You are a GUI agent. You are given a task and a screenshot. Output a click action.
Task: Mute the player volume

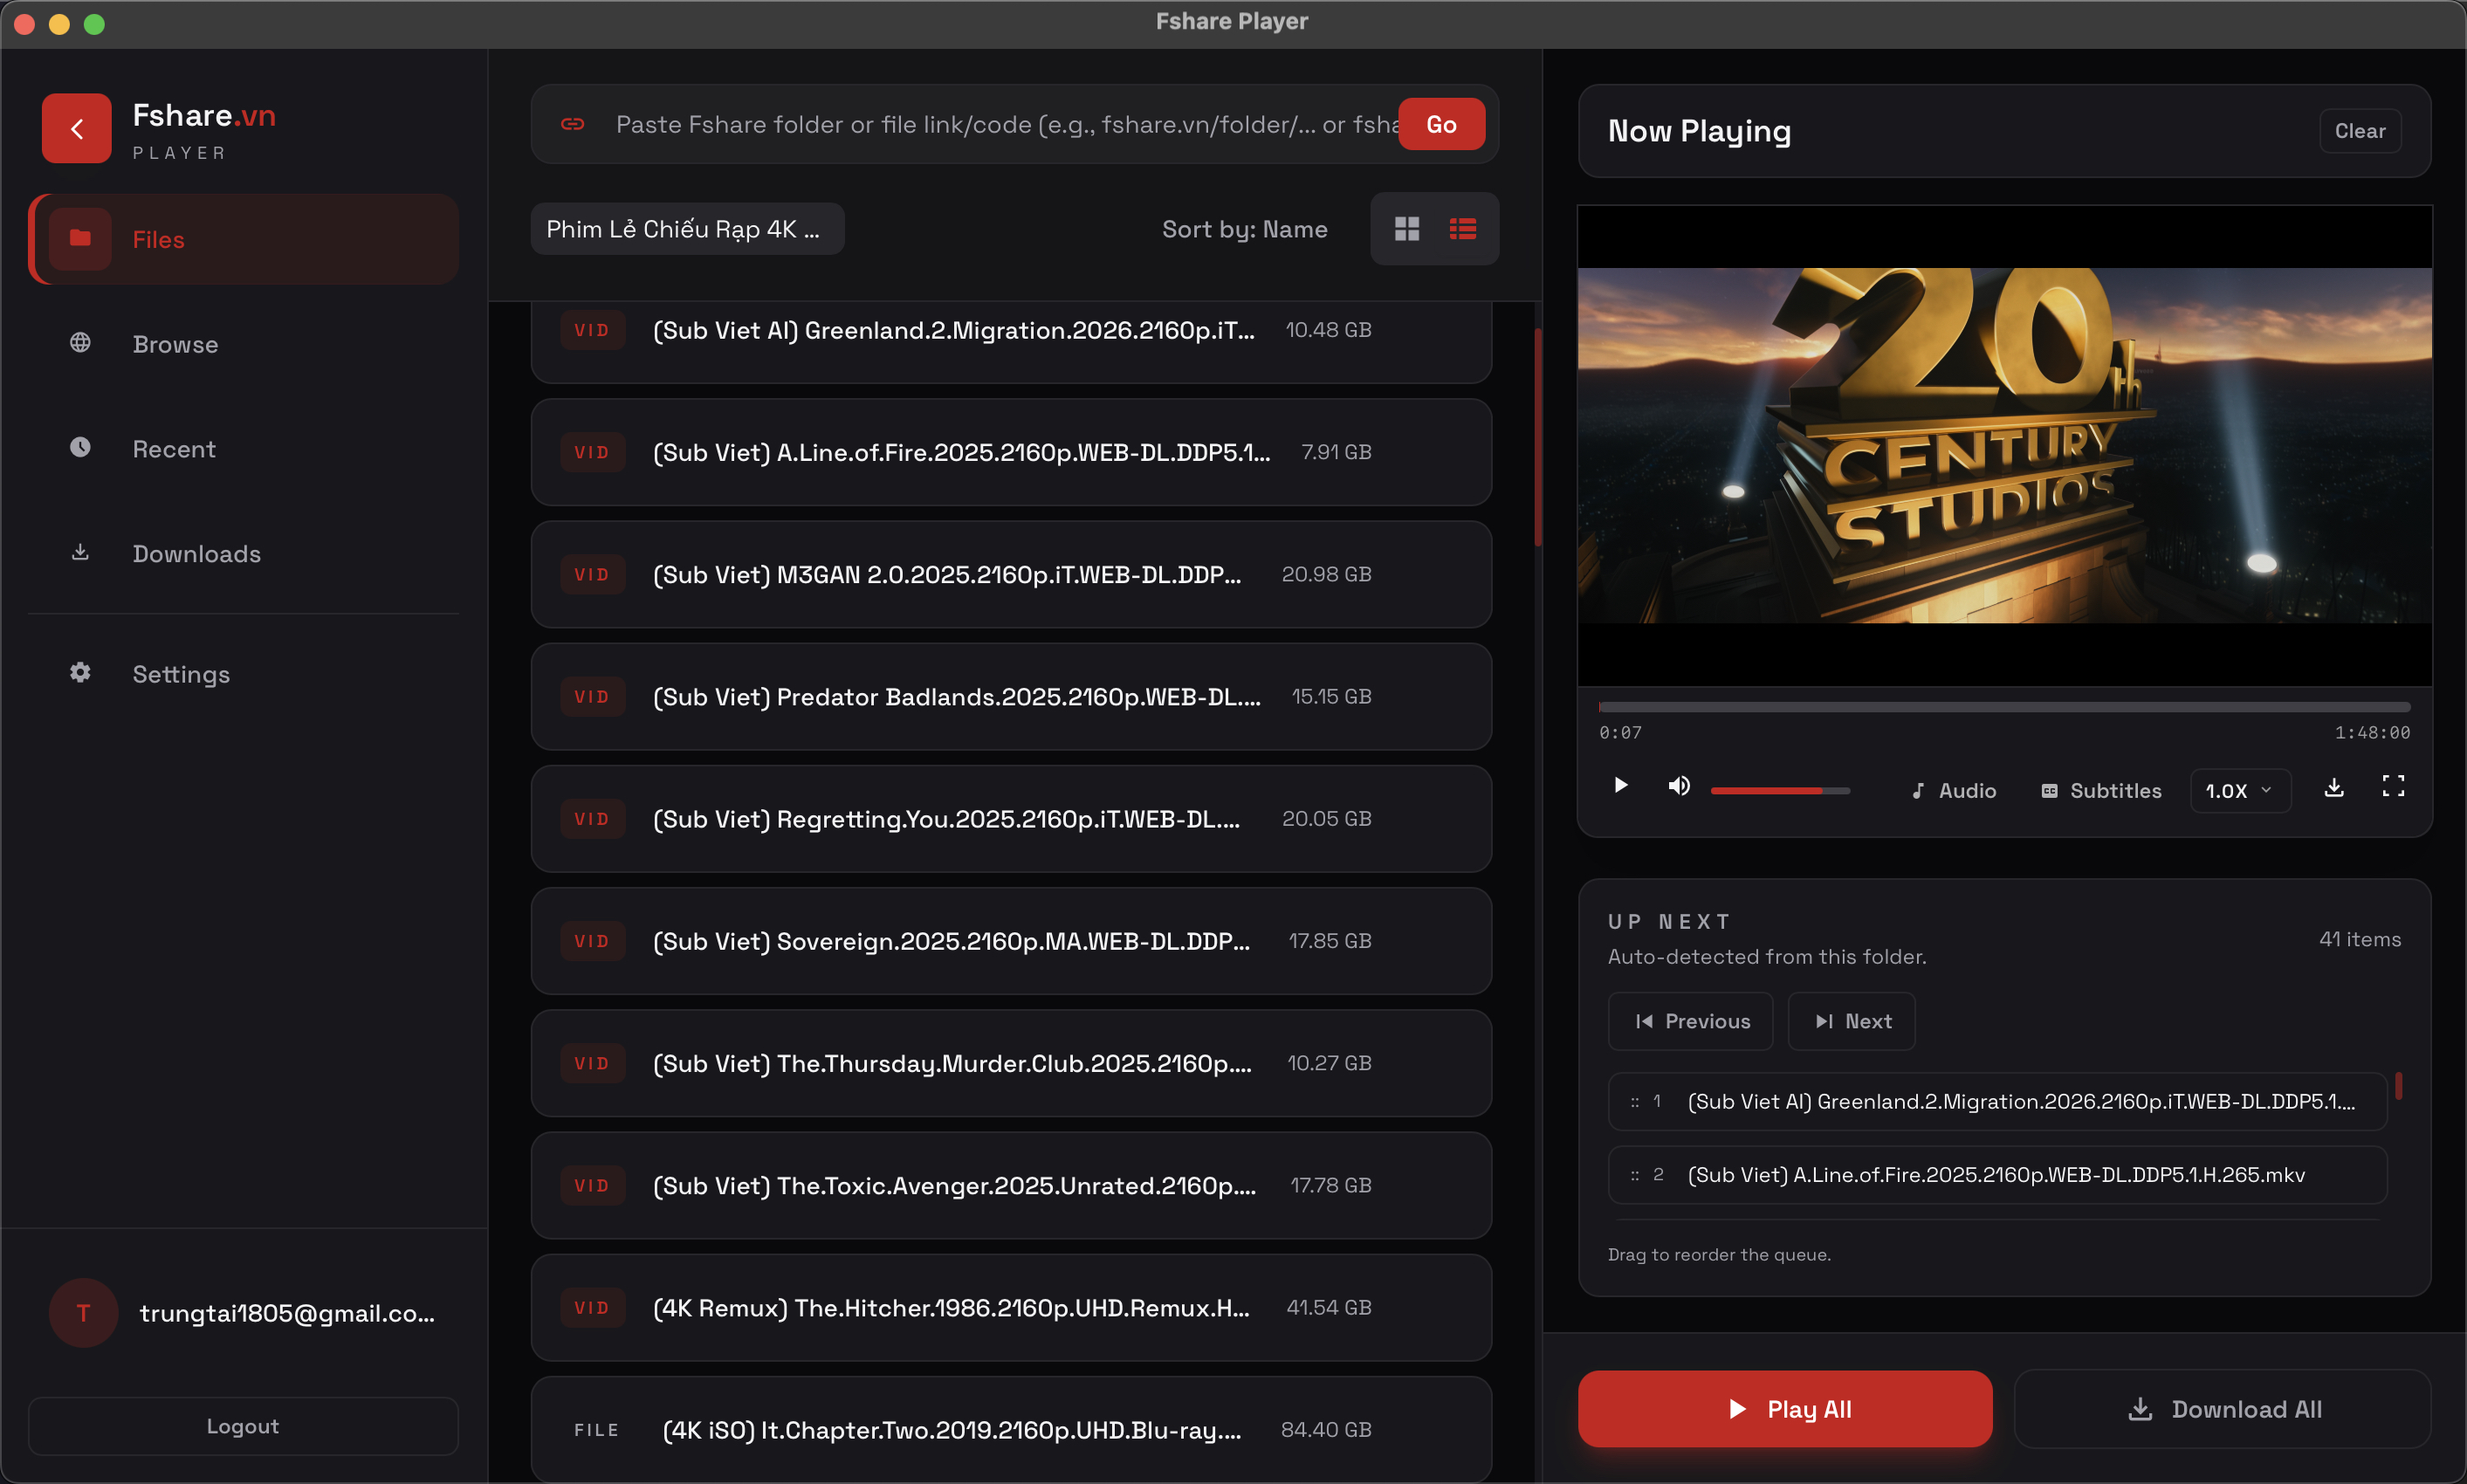pos(1678,786)
